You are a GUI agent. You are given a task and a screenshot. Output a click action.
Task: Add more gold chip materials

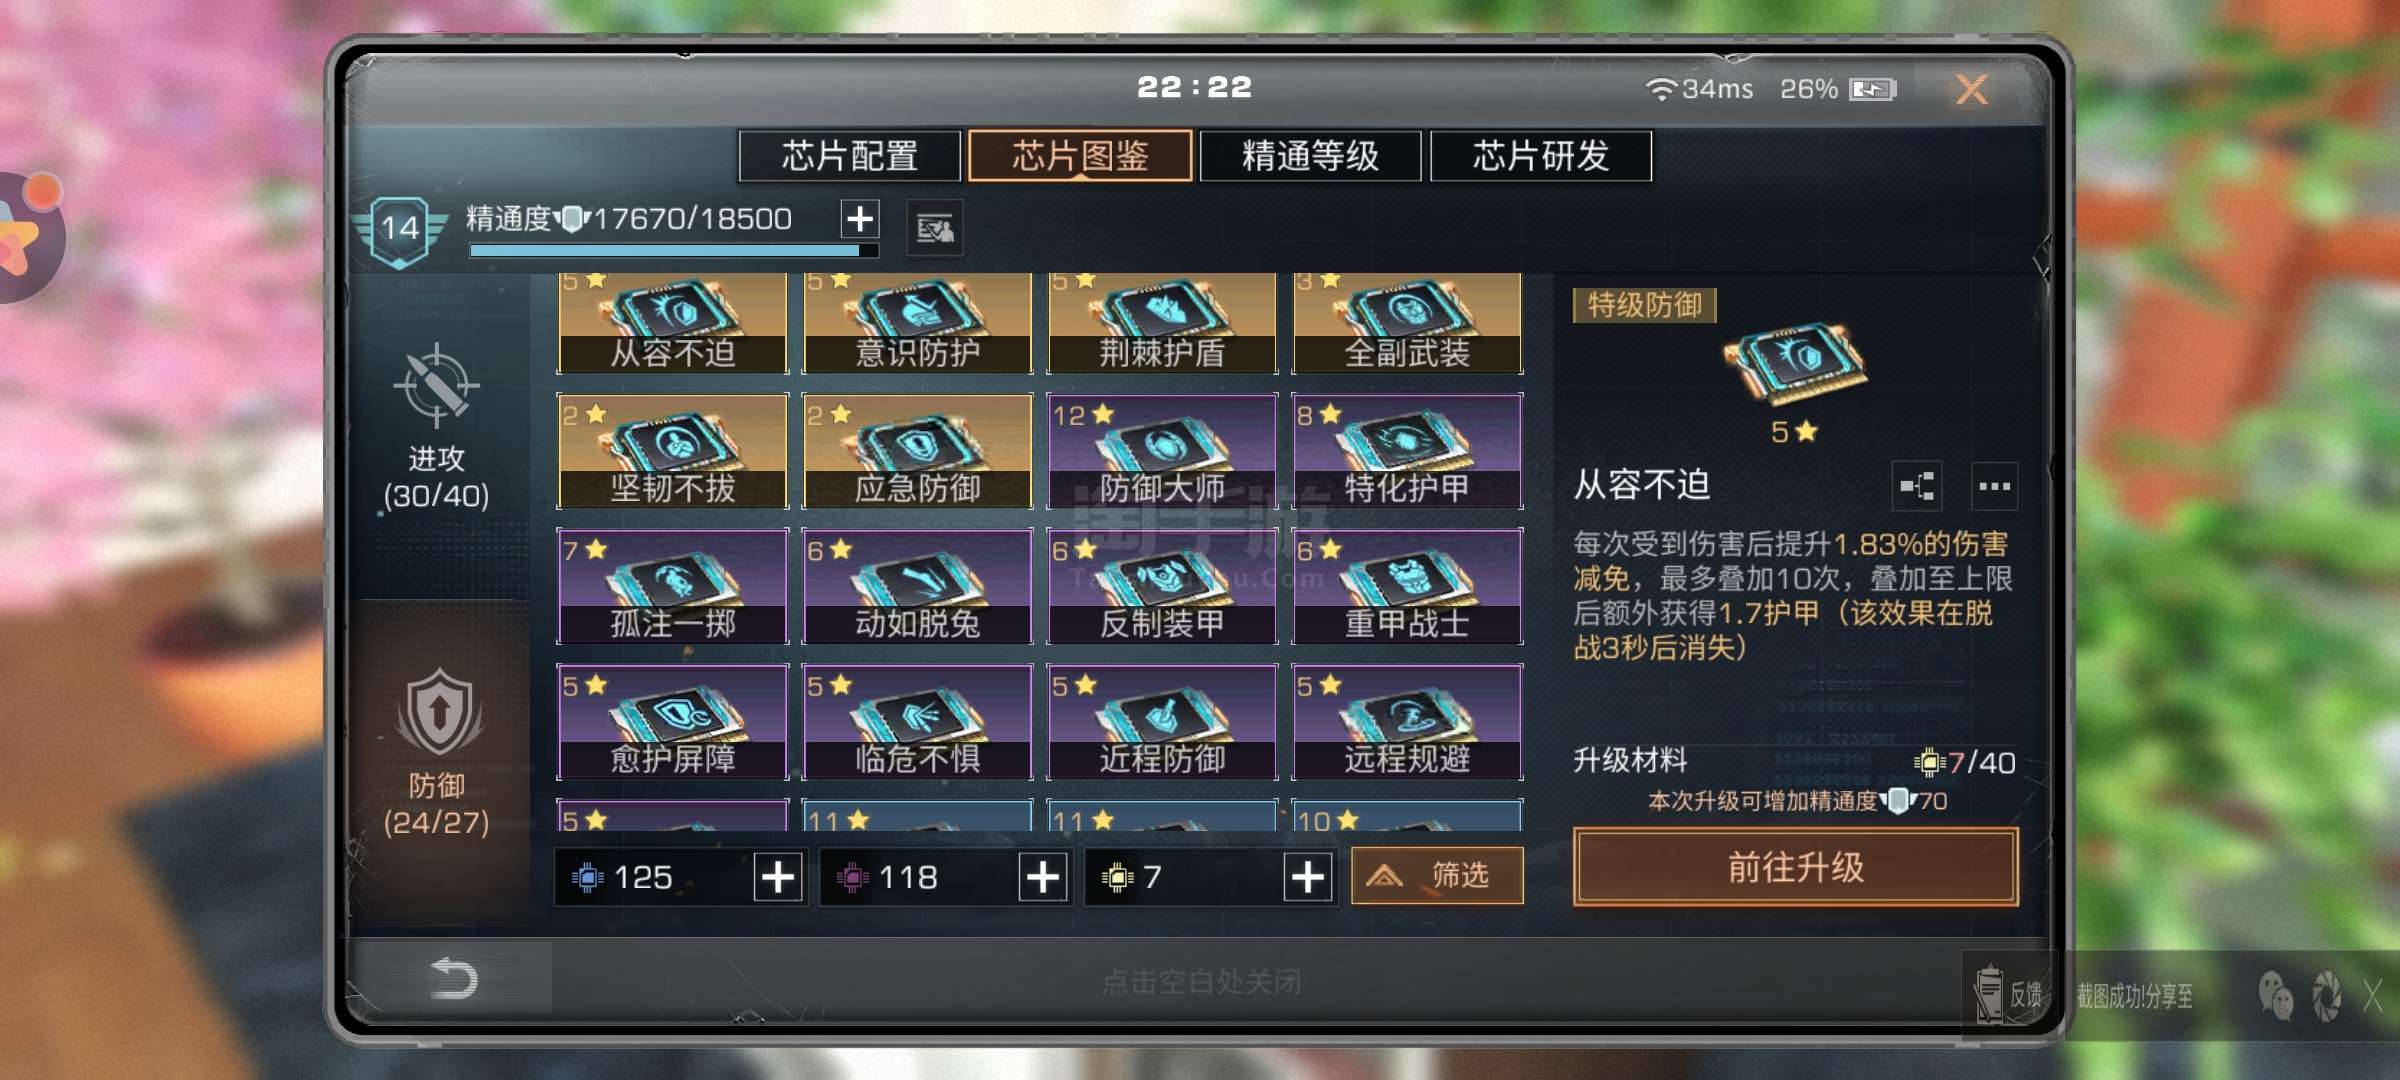pos(1308,877)
